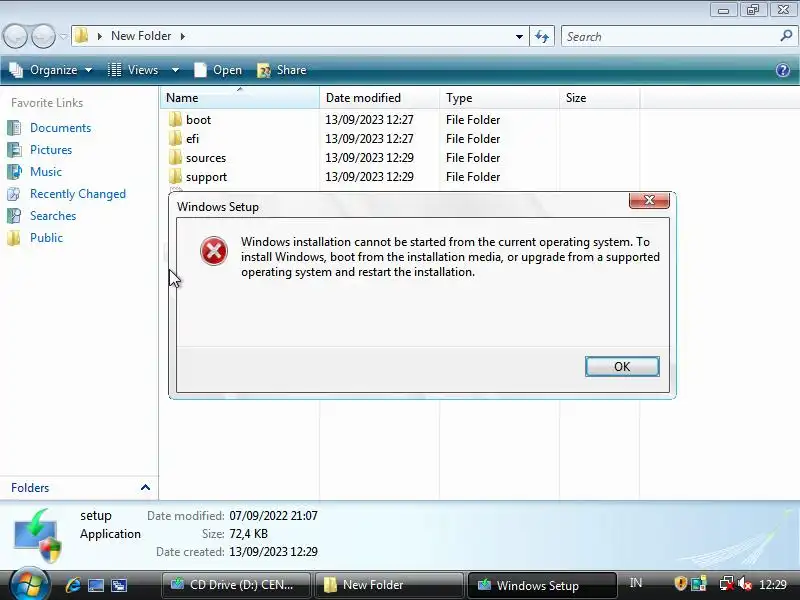The image size is (800, 600).
Task: Open Explorer help icon
Action: 783,70
